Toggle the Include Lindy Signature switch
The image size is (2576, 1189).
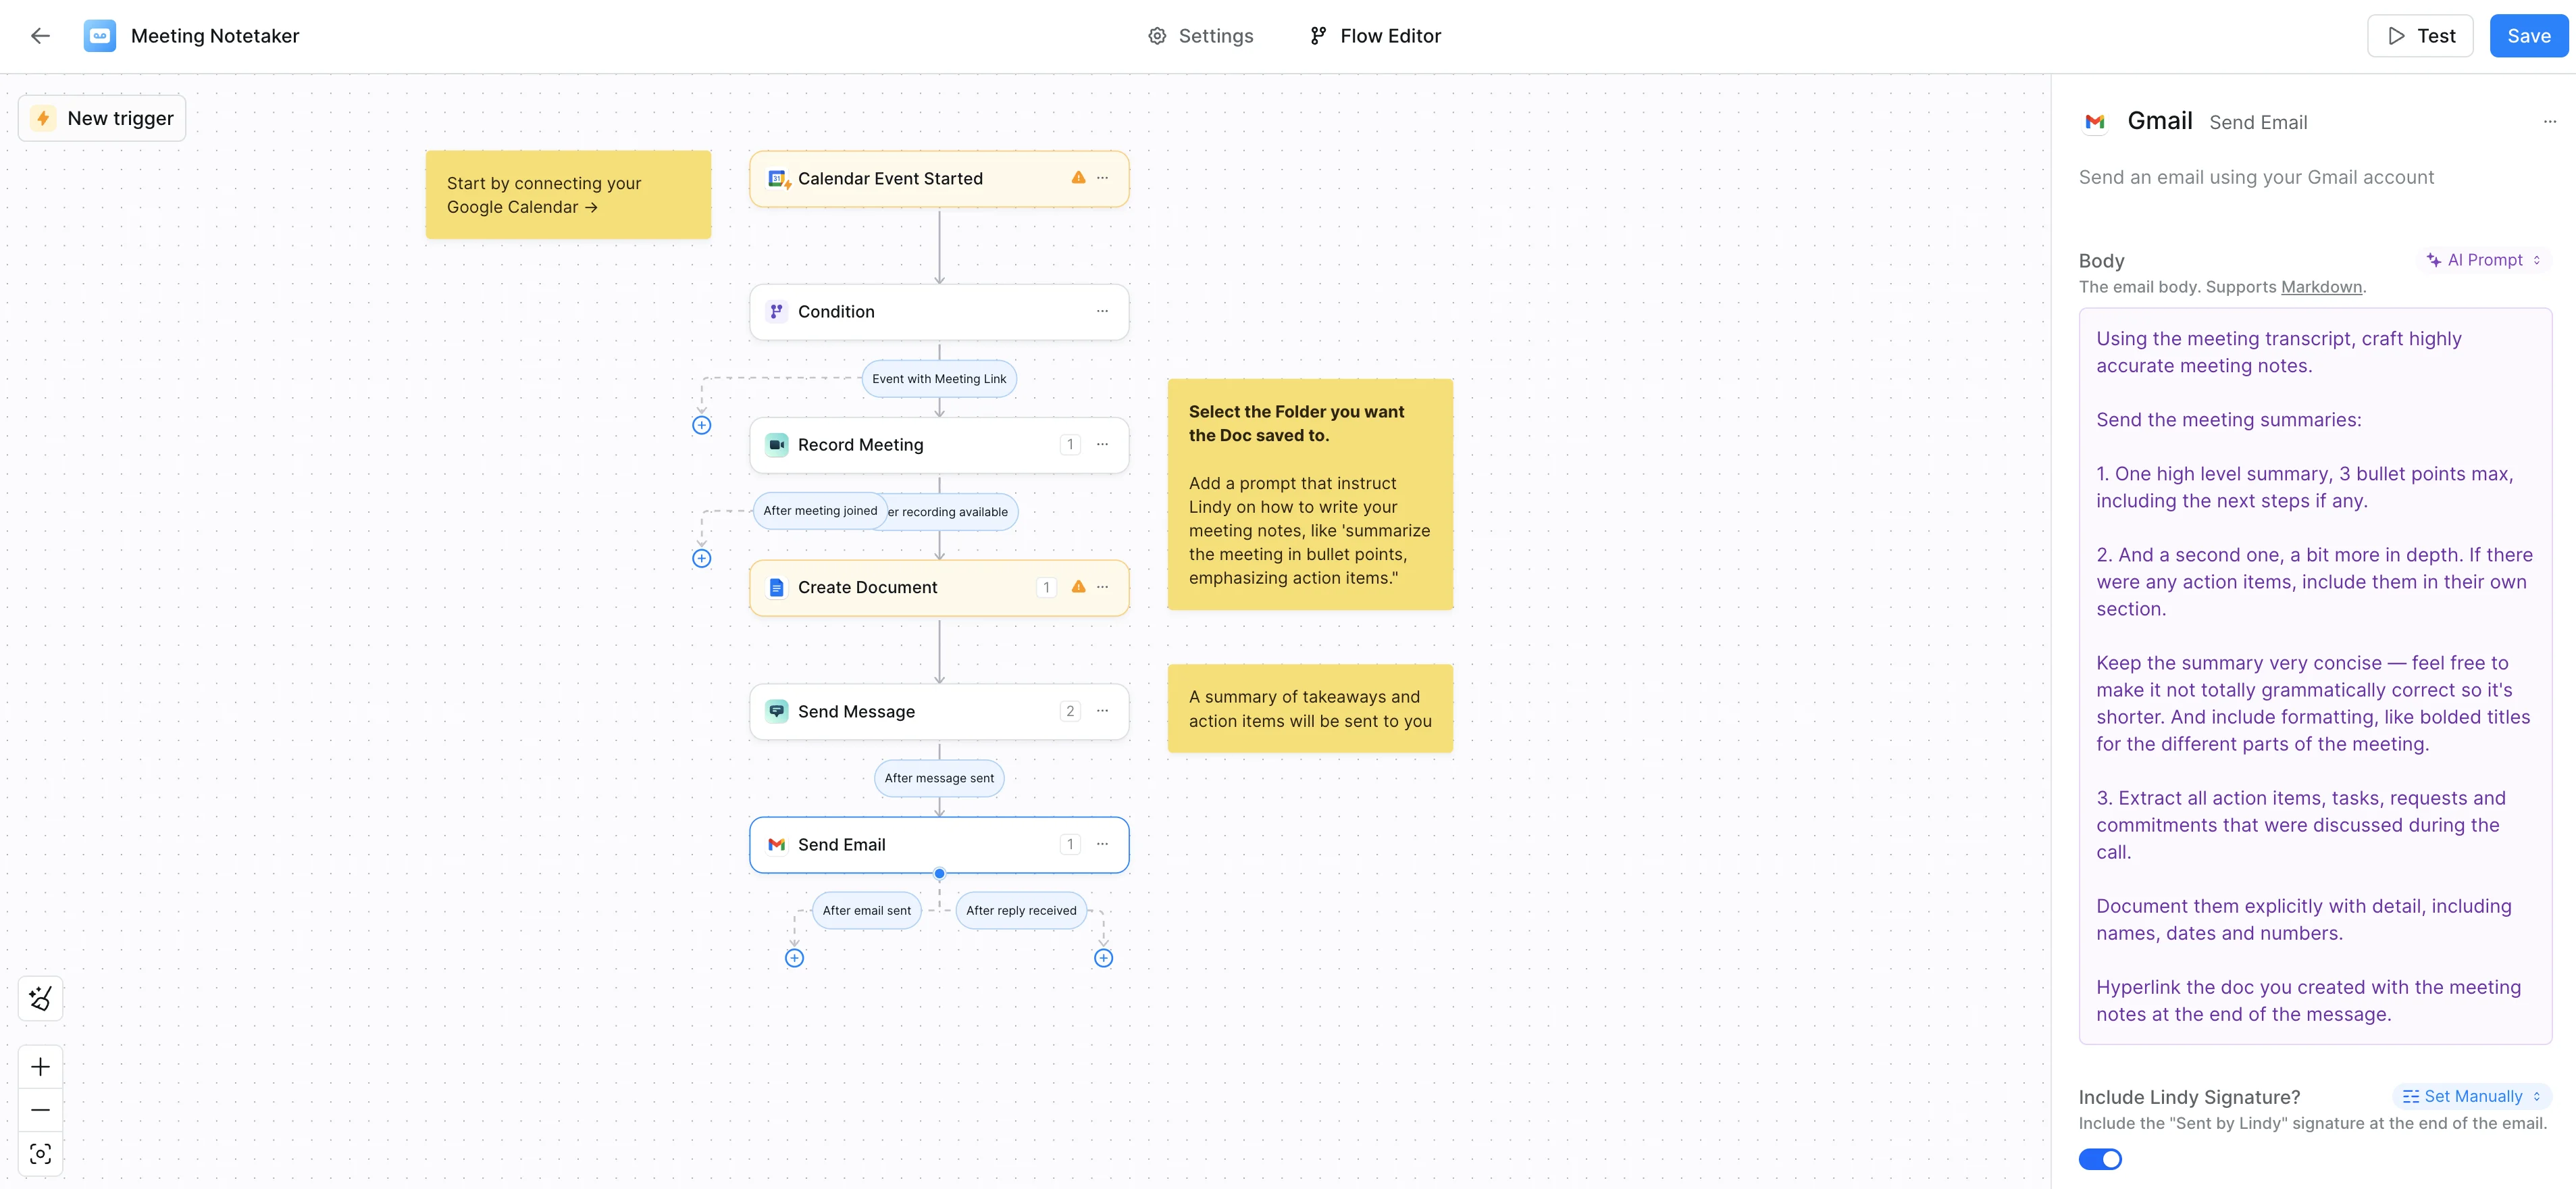tap(2099, 1159)
